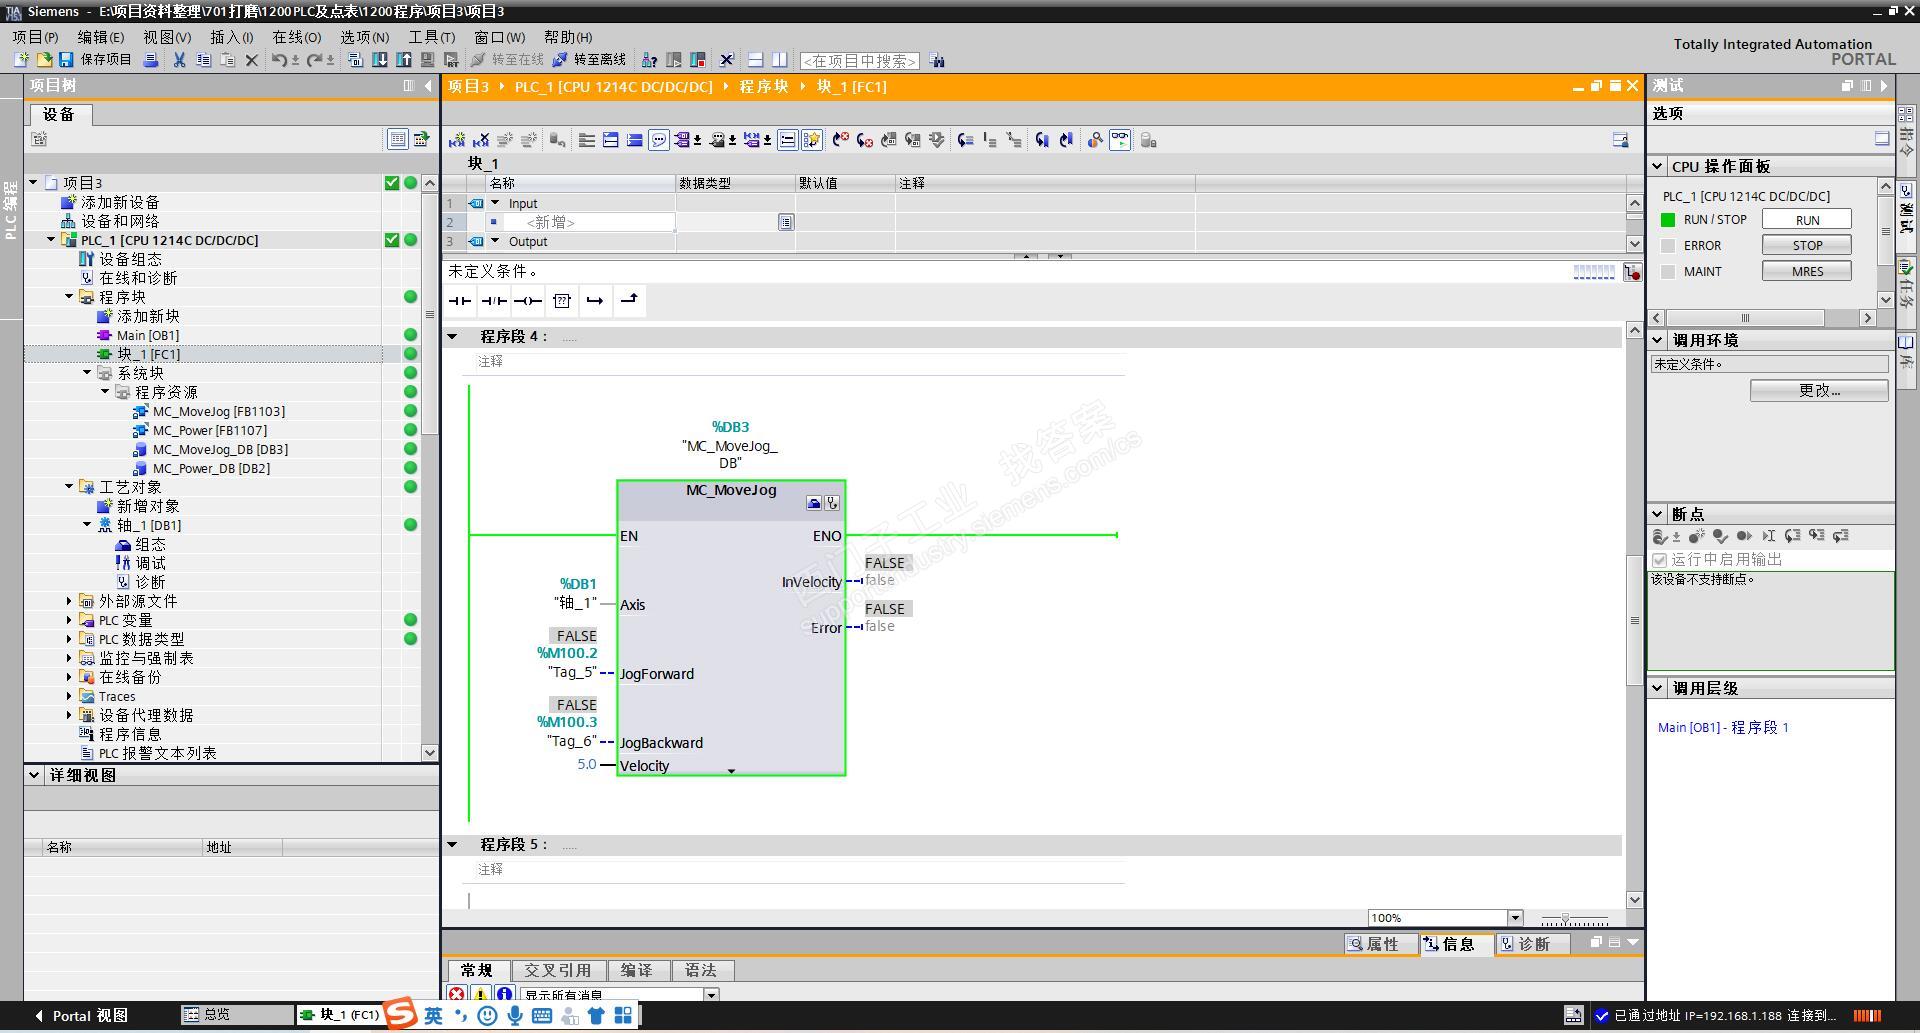Image resolution: width=1920 pixels, height=1033 pixels.
Task: Insert a normally open contact
Action: pos(460,301)
